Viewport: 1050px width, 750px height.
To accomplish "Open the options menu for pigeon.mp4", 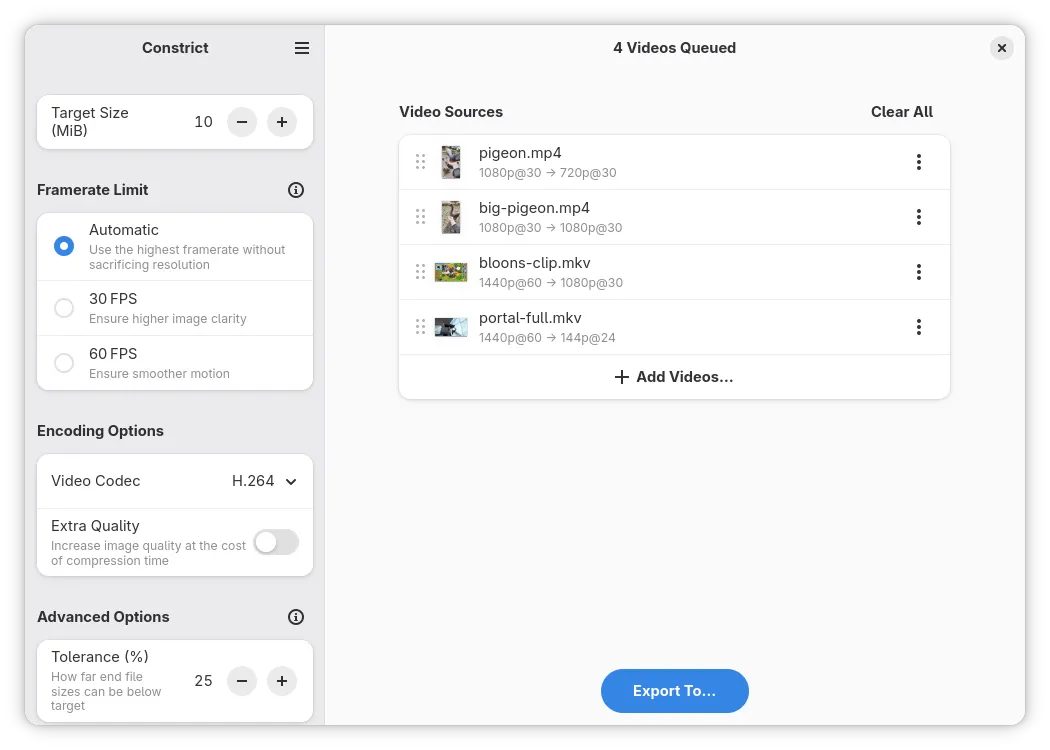I will pos(918,162).
